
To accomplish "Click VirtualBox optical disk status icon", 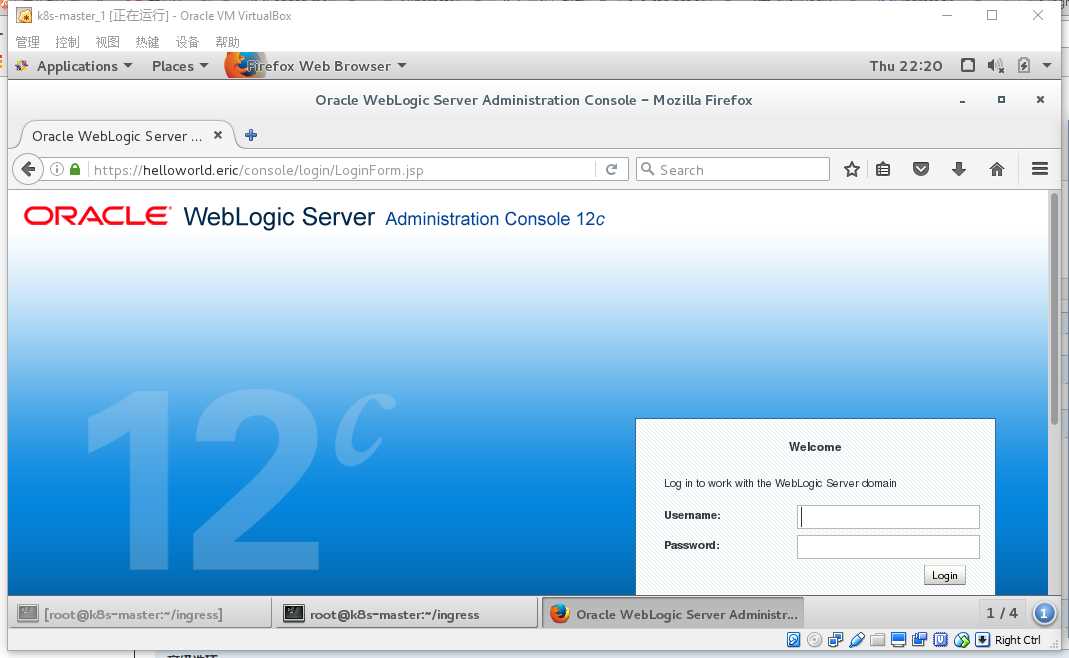I will click(814, 640).
